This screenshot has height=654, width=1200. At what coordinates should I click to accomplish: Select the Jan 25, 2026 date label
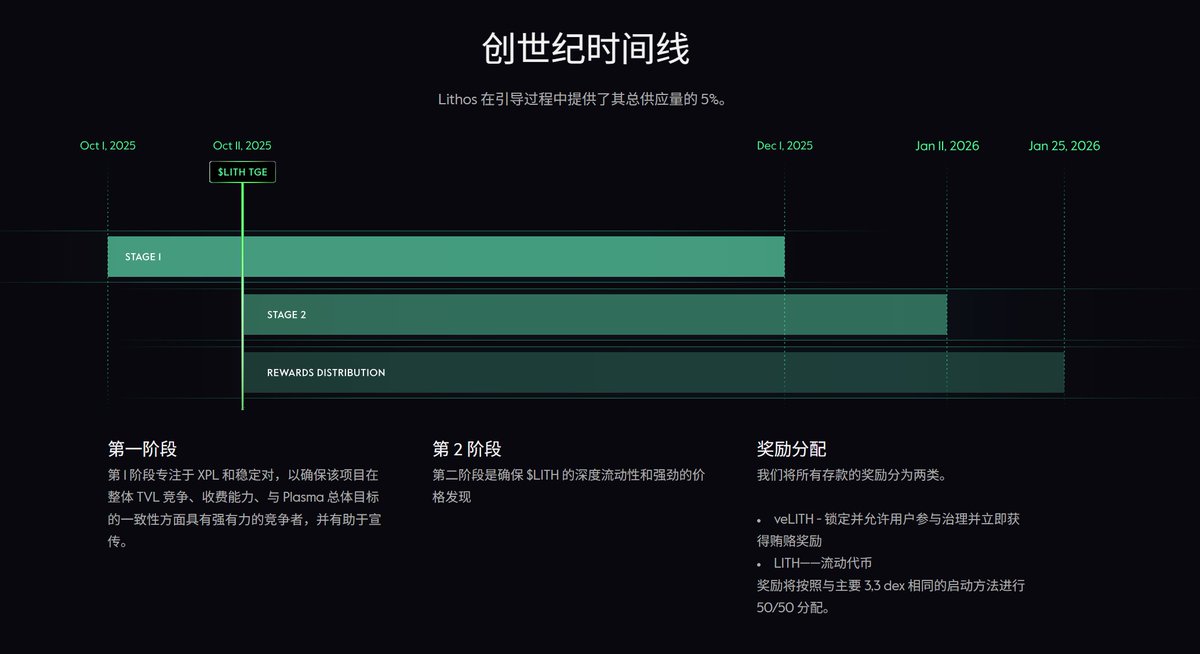[x=1064, y=146]
